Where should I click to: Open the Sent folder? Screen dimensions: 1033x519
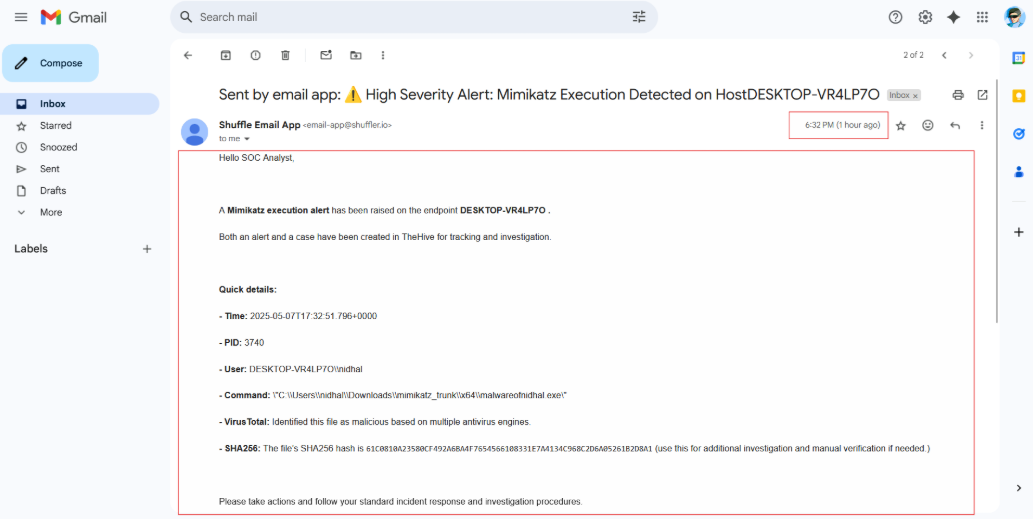tap(50, 169)
